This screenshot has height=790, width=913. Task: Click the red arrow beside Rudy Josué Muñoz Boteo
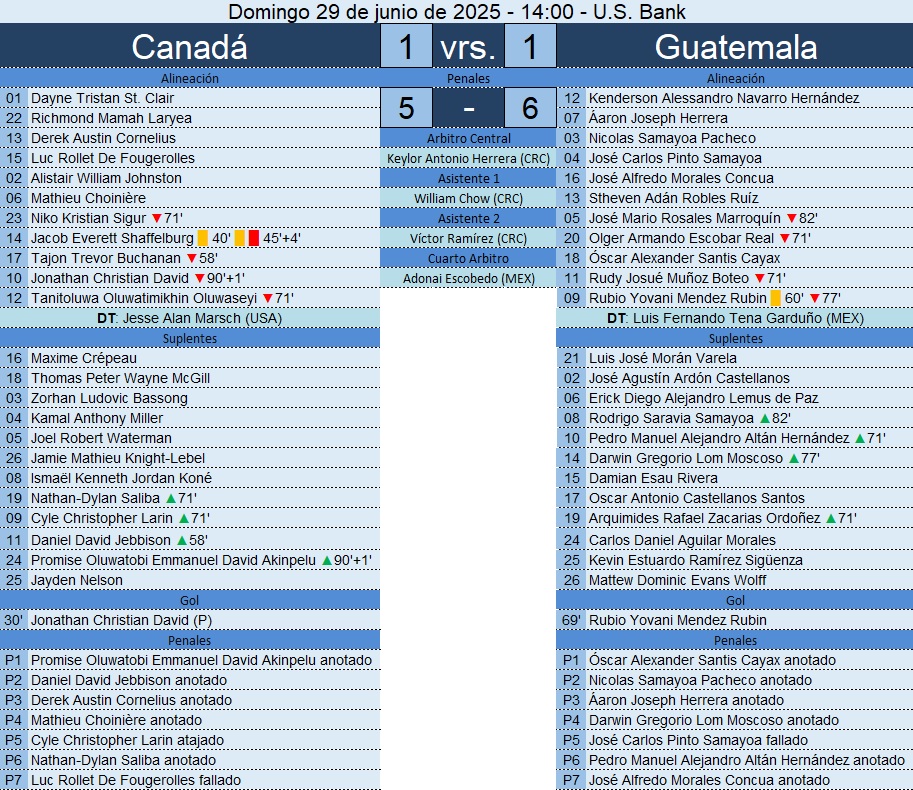(x=758, y=278)
